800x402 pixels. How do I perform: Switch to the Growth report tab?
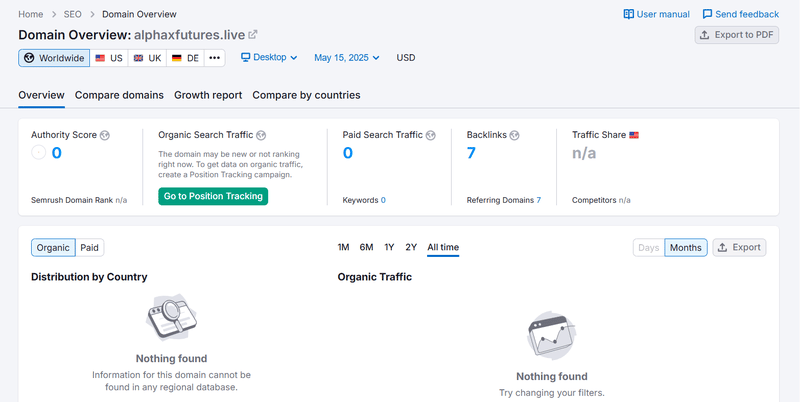[208, 95]
